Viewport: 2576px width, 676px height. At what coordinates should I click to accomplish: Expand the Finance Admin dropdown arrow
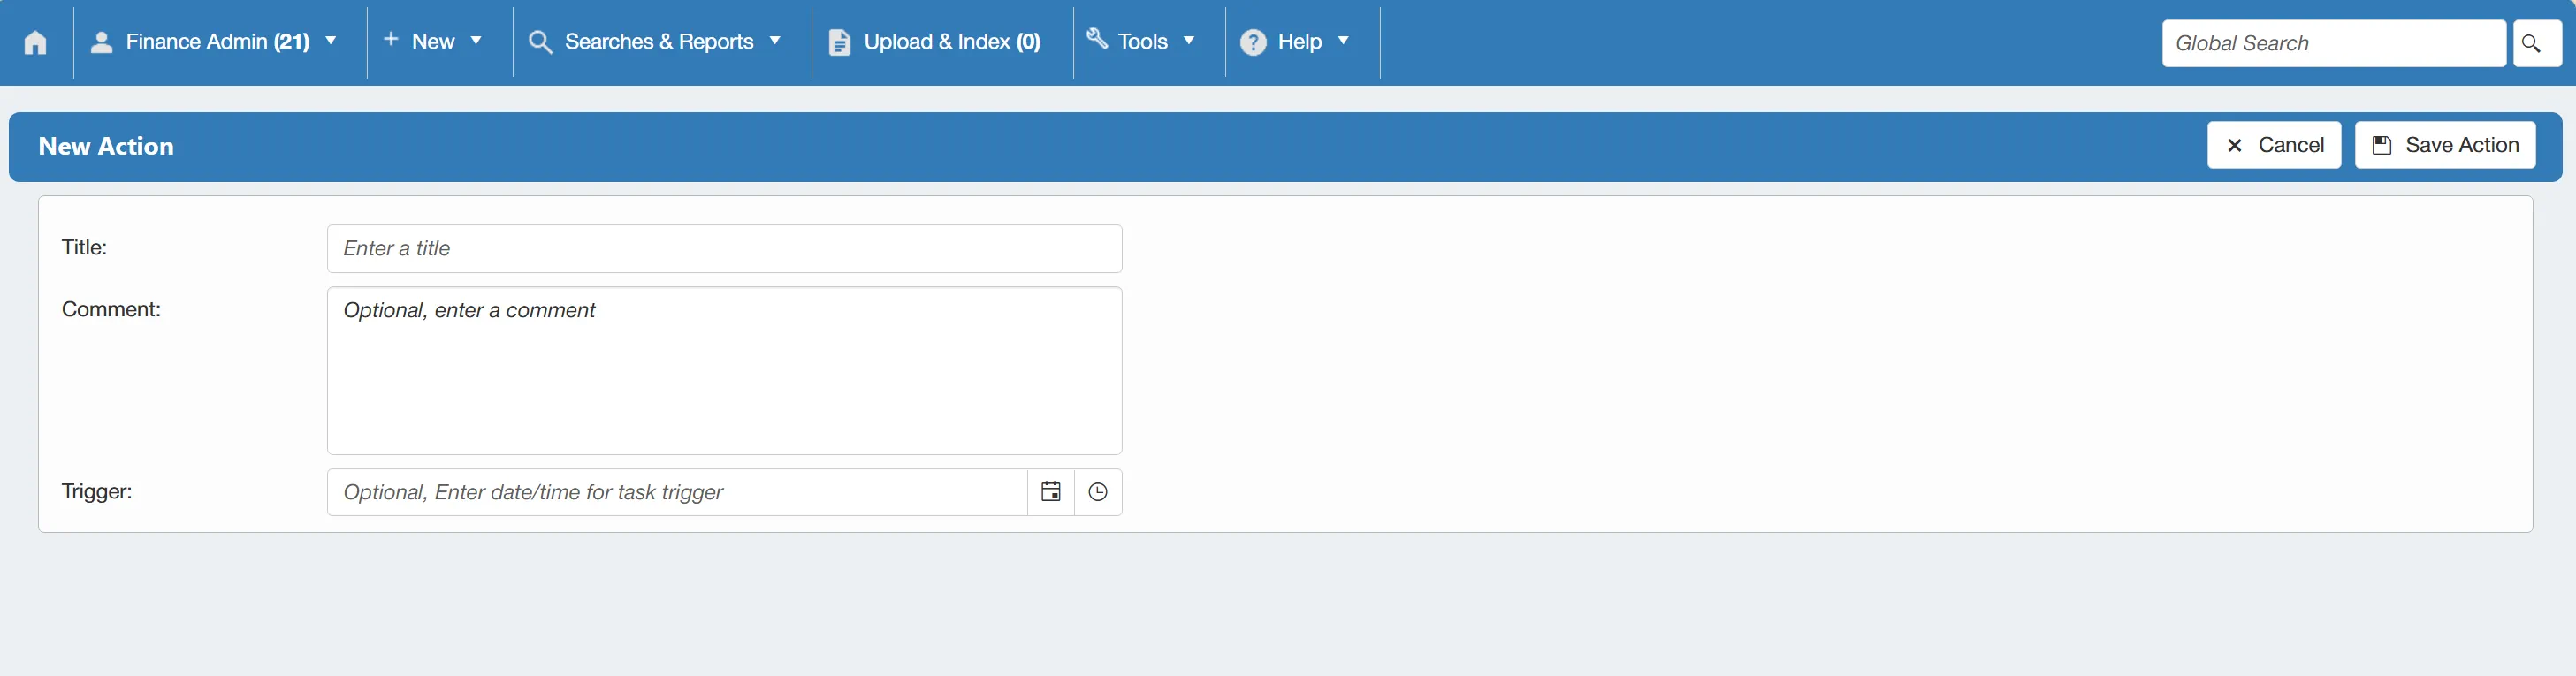click(331, 41)
